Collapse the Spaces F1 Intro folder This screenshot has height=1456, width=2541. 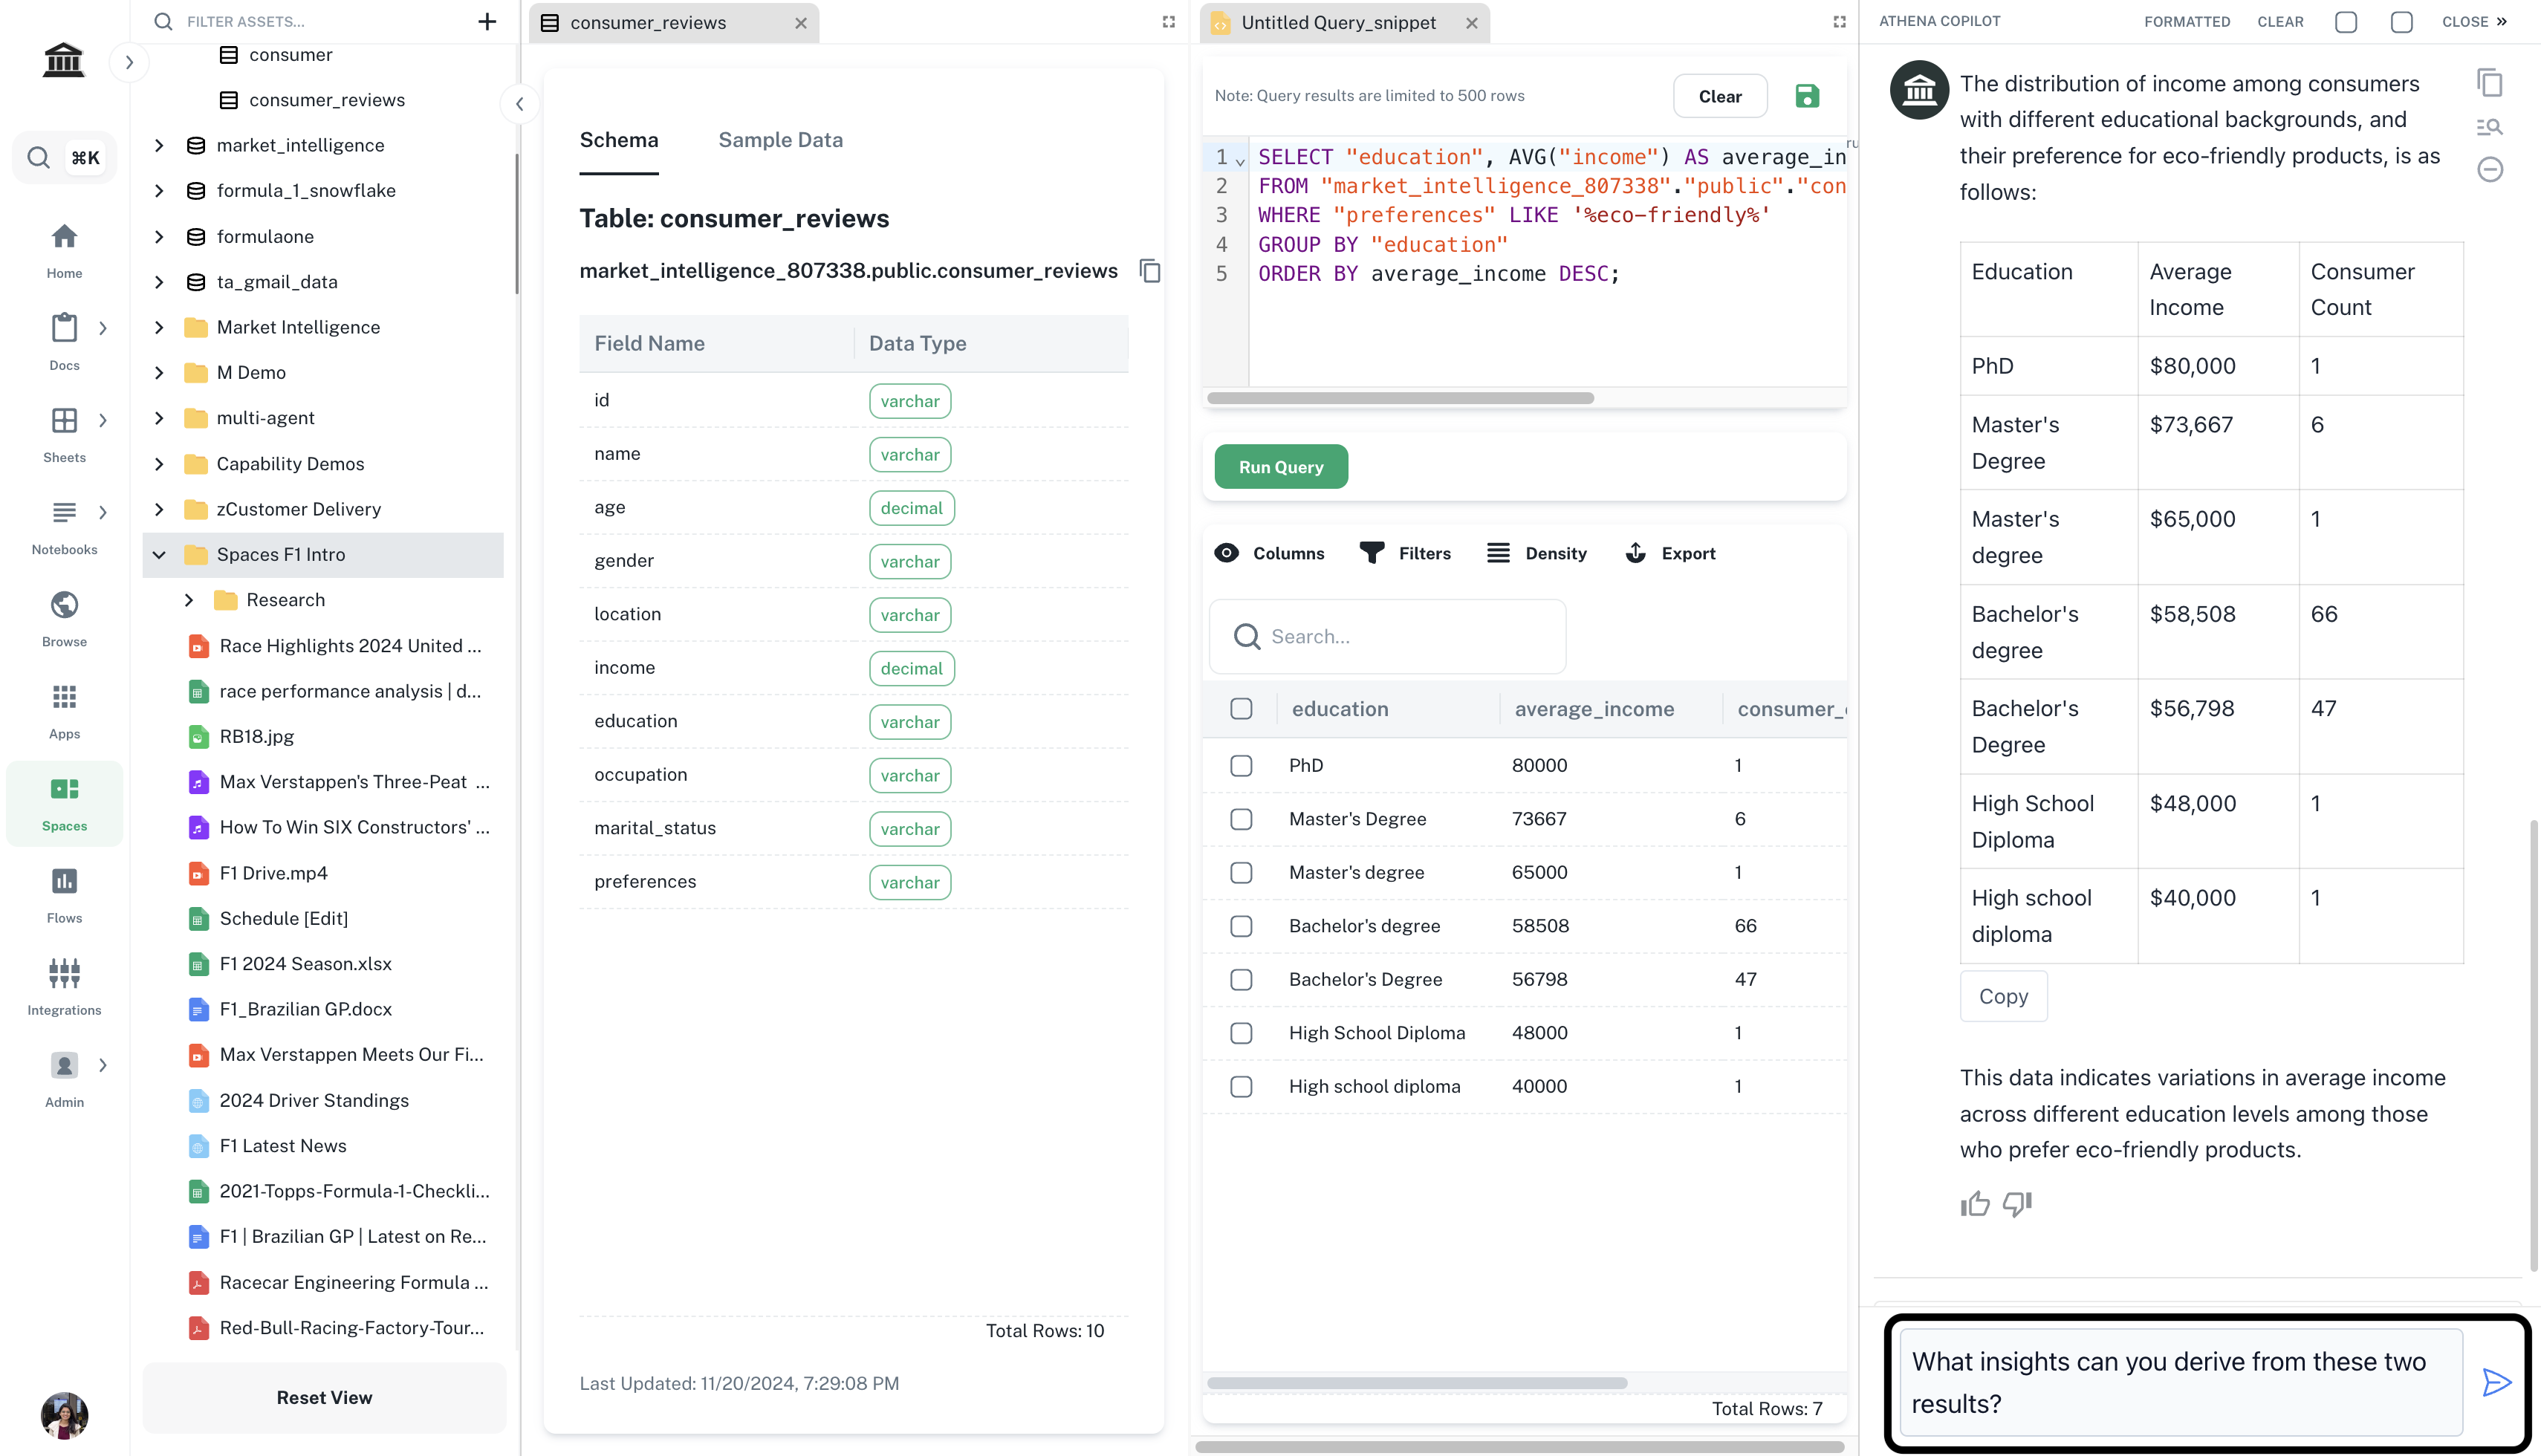(x=159, y=555)
